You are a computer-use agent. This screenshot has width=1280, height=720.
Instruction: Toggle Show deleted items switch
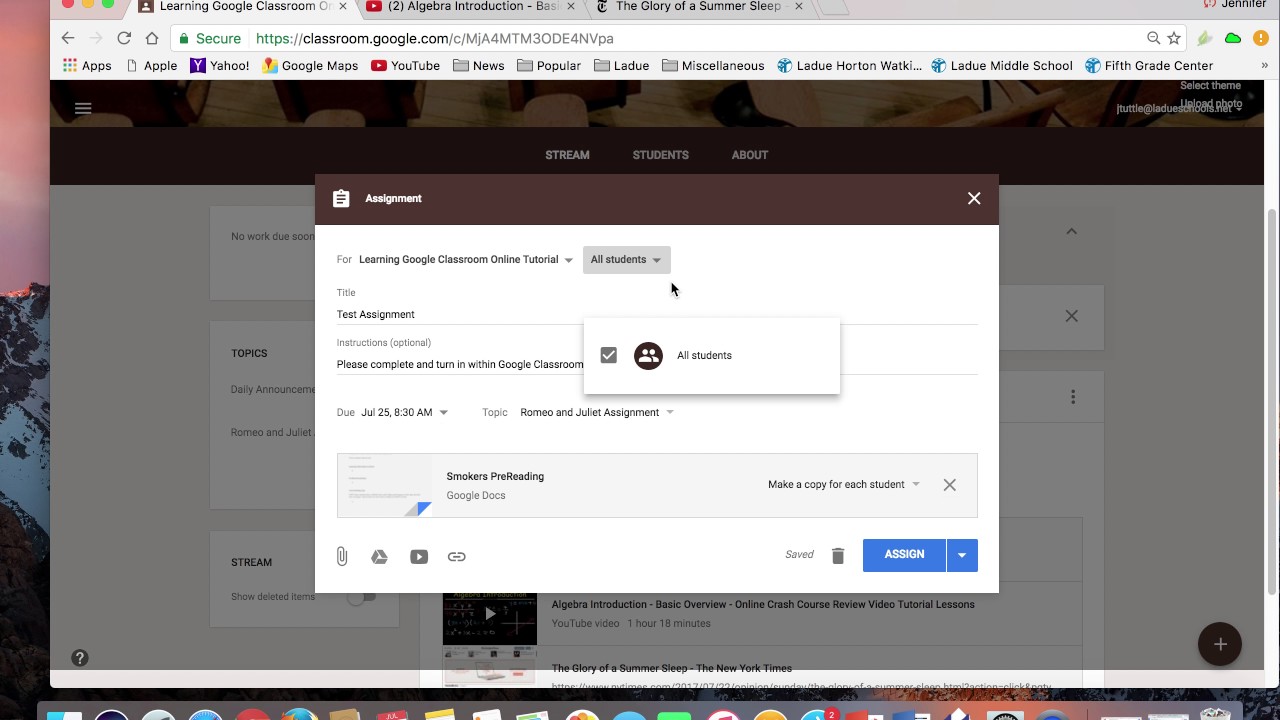361,597
